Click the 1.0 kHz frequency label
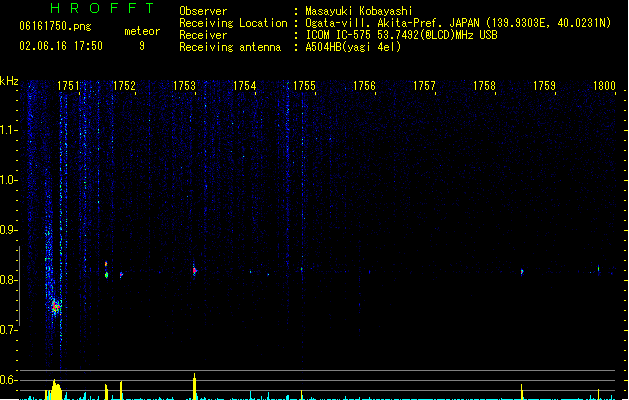Image resolution: width=629 pixels, height=400 pixels. click(8, 180)
